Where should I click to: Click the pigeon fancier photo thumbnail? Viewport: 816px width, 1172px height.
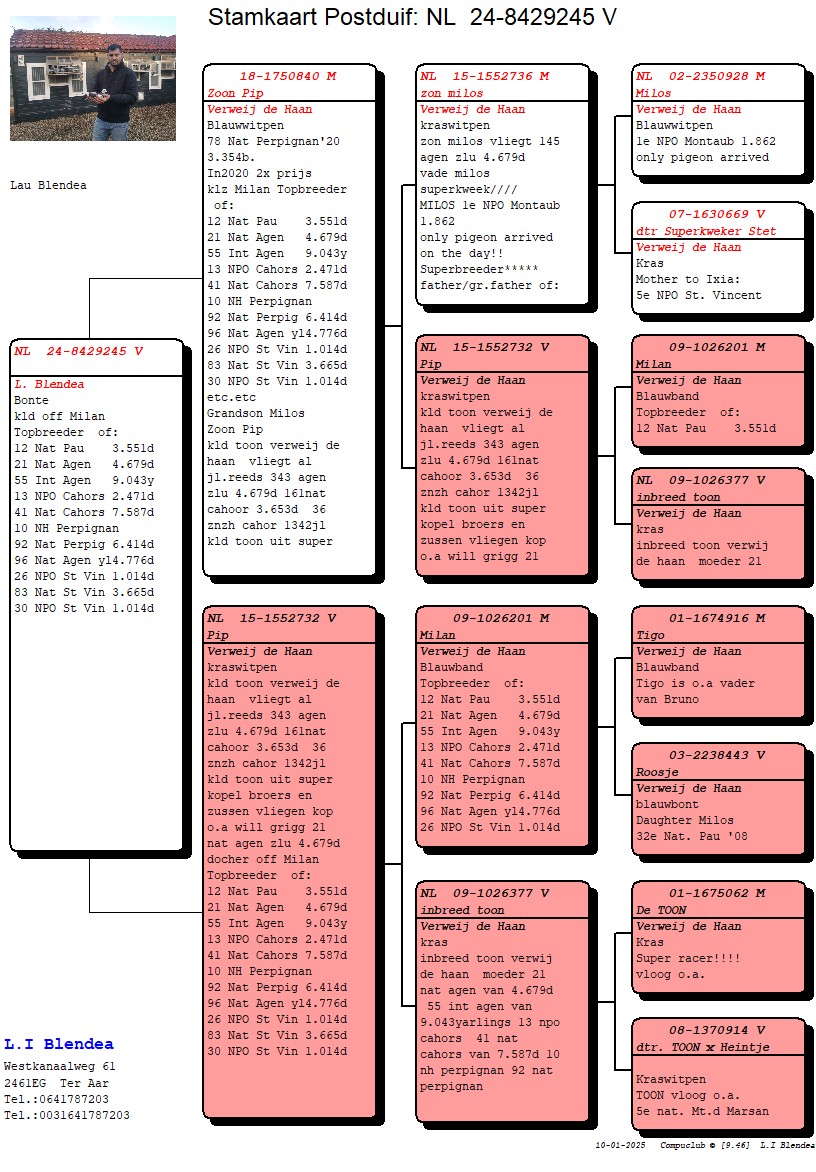point(92,78)
